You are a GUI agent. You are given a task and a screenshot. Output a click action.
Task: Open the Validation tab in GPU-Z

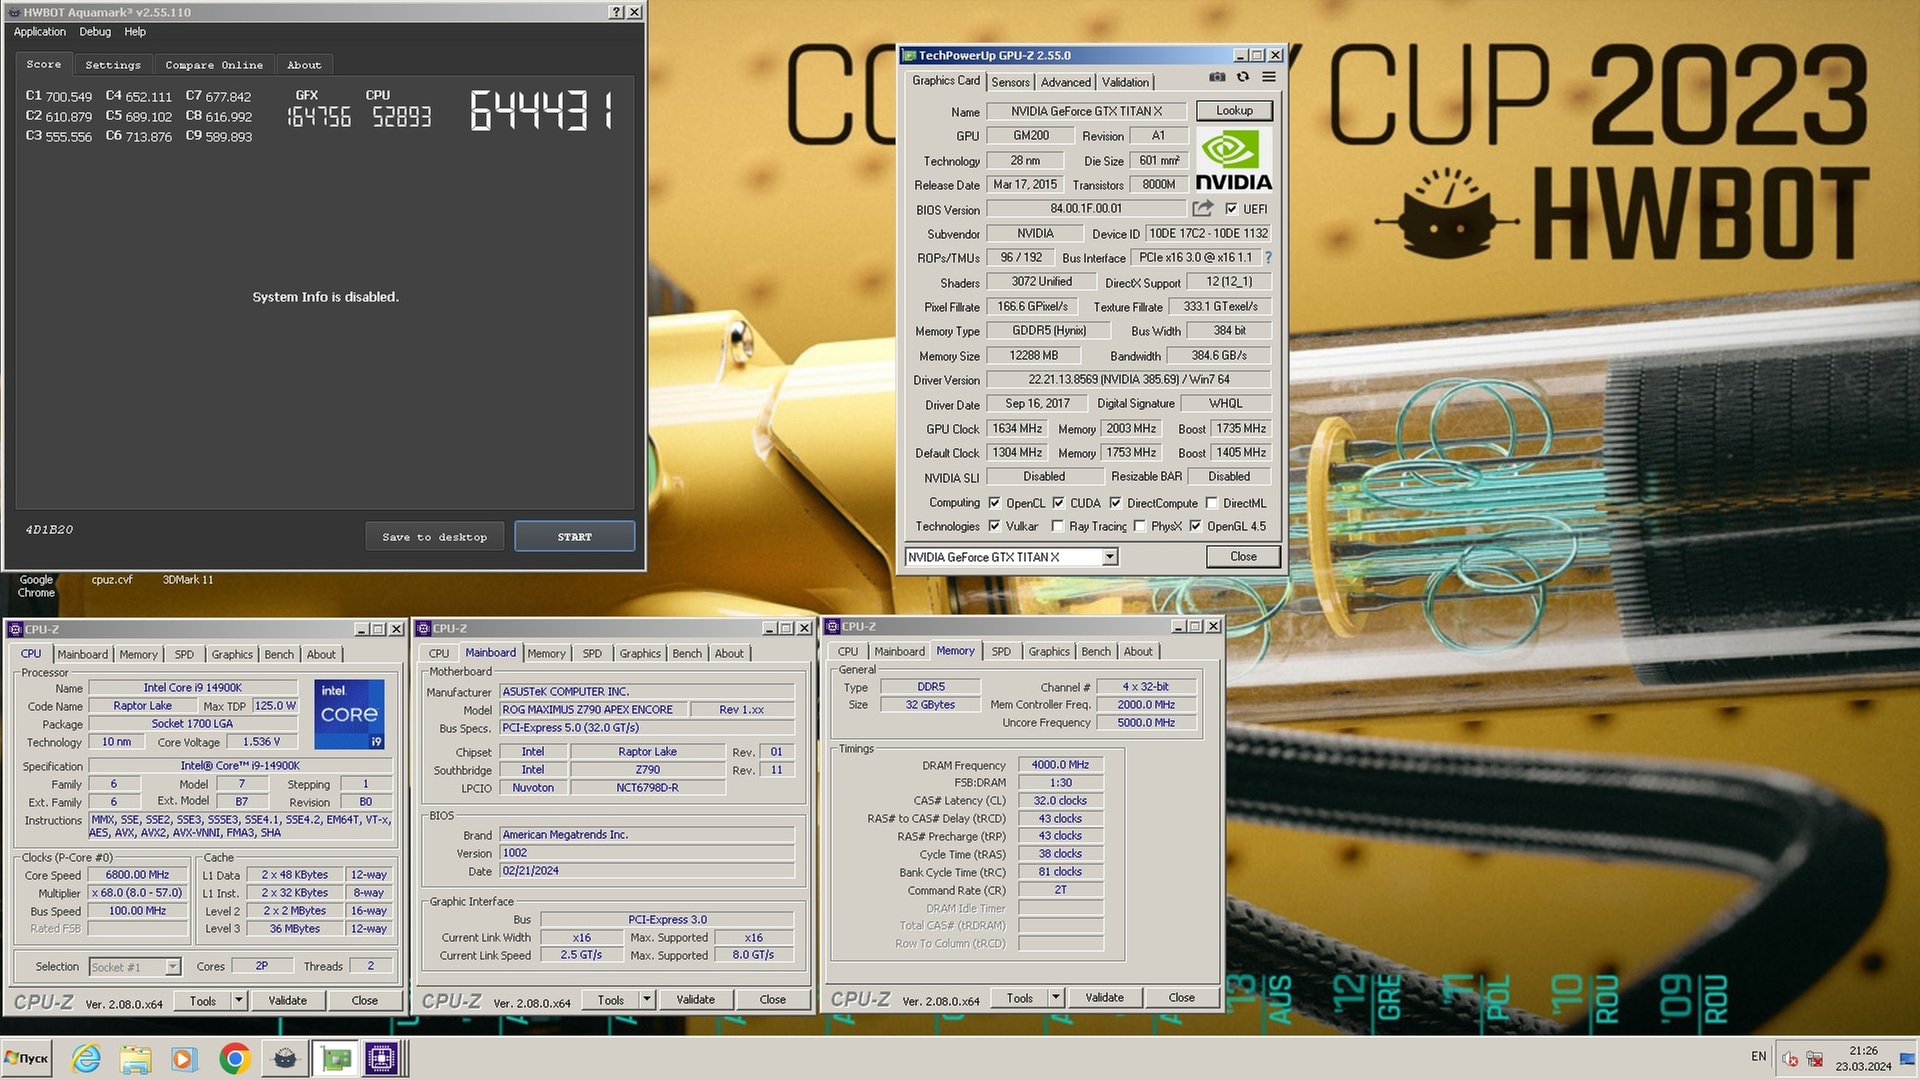(1125, 82)
